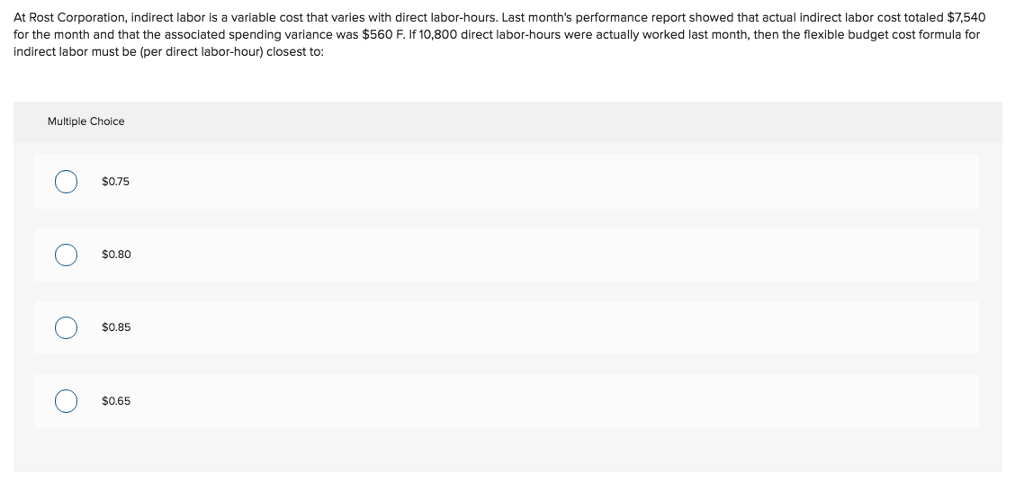Viewport: 1024px width, 483px height.
Task: Click the Multiple Choice heading
Action: point(86,122)
